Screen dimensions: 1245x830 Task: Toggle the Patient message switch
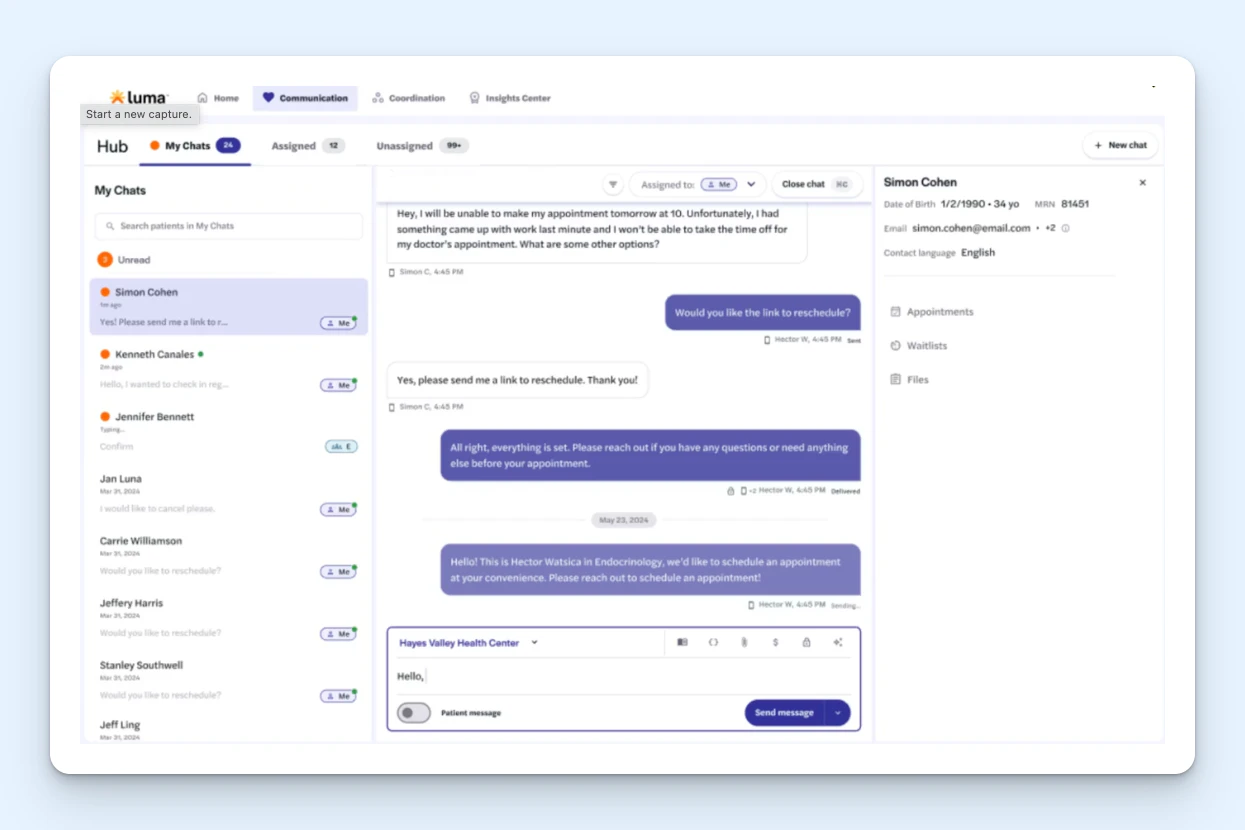(x=414, y=713)
